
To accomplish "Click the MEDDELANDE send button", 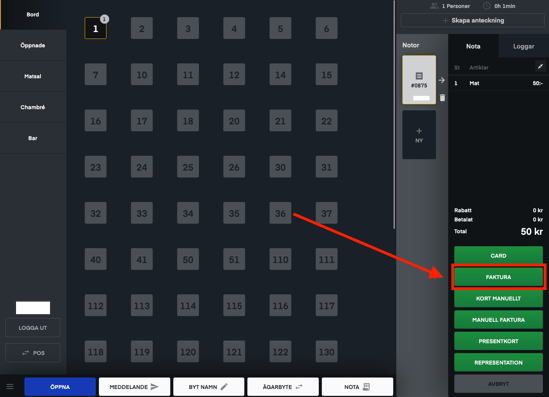I will pos(134,386).
